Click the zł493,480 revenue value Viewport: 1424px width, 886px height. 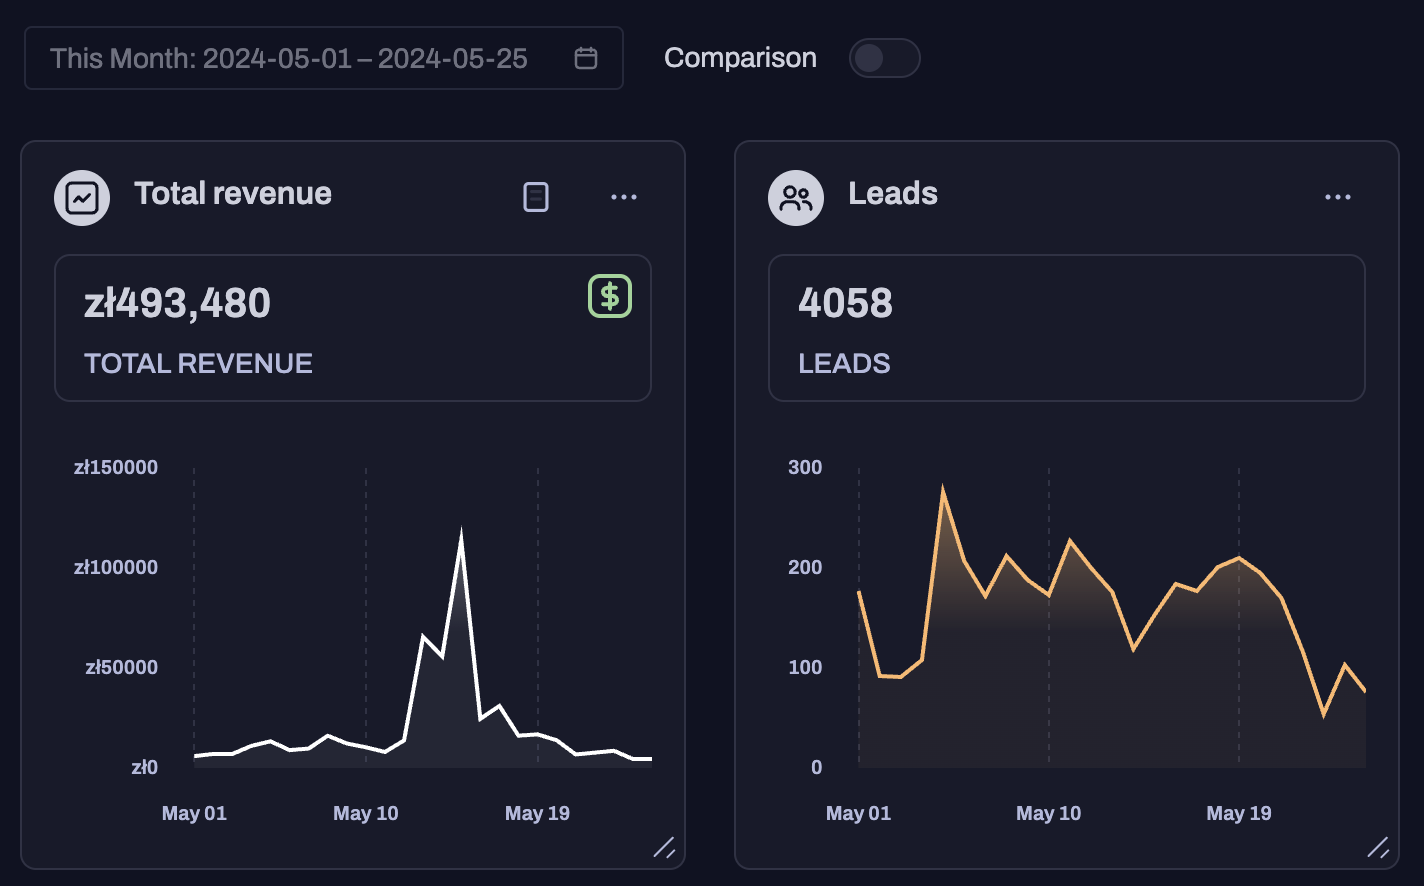(178, 303)
